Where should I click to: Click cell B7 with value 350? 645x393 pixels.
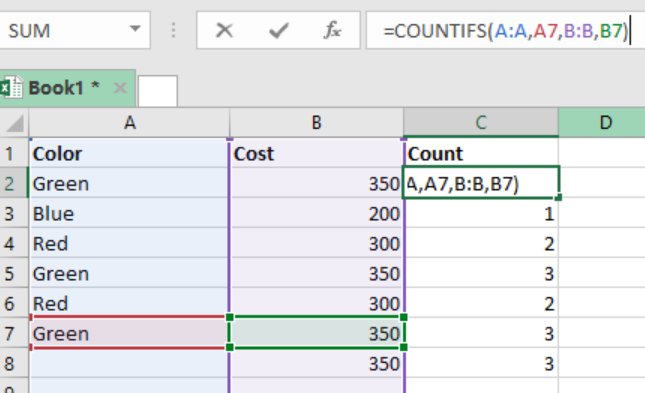(317, 333)
